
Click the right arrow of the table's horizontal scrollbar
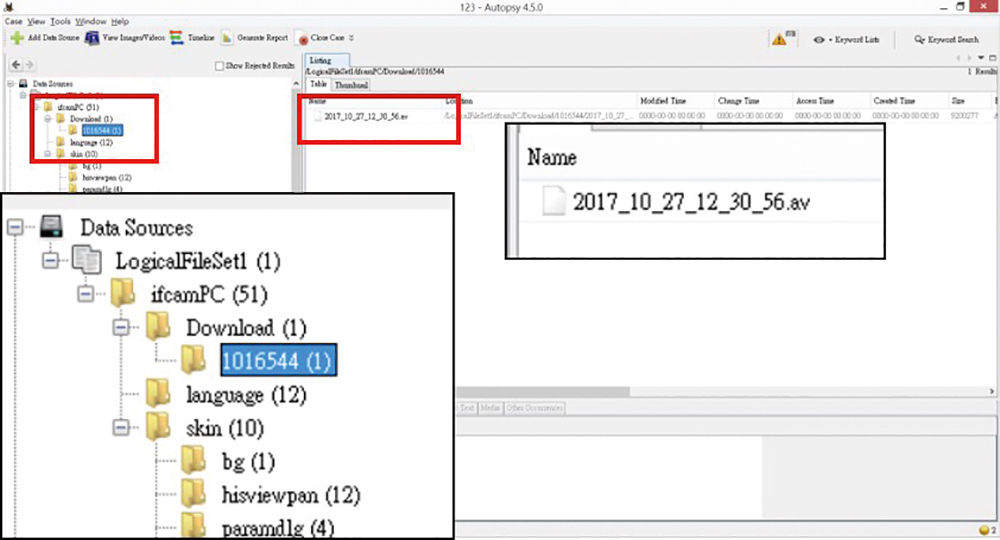(x=992, y=391)
